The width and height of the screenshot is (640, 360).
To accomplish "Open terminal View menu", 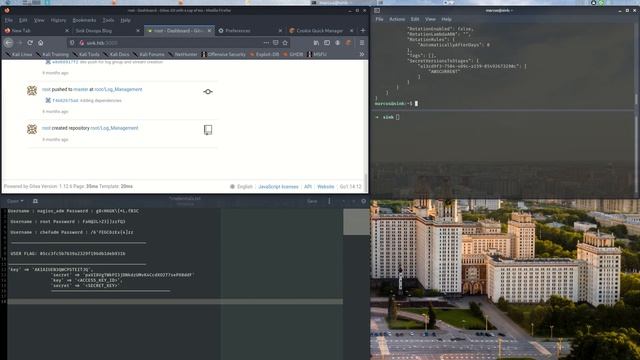I will point(430,19).
